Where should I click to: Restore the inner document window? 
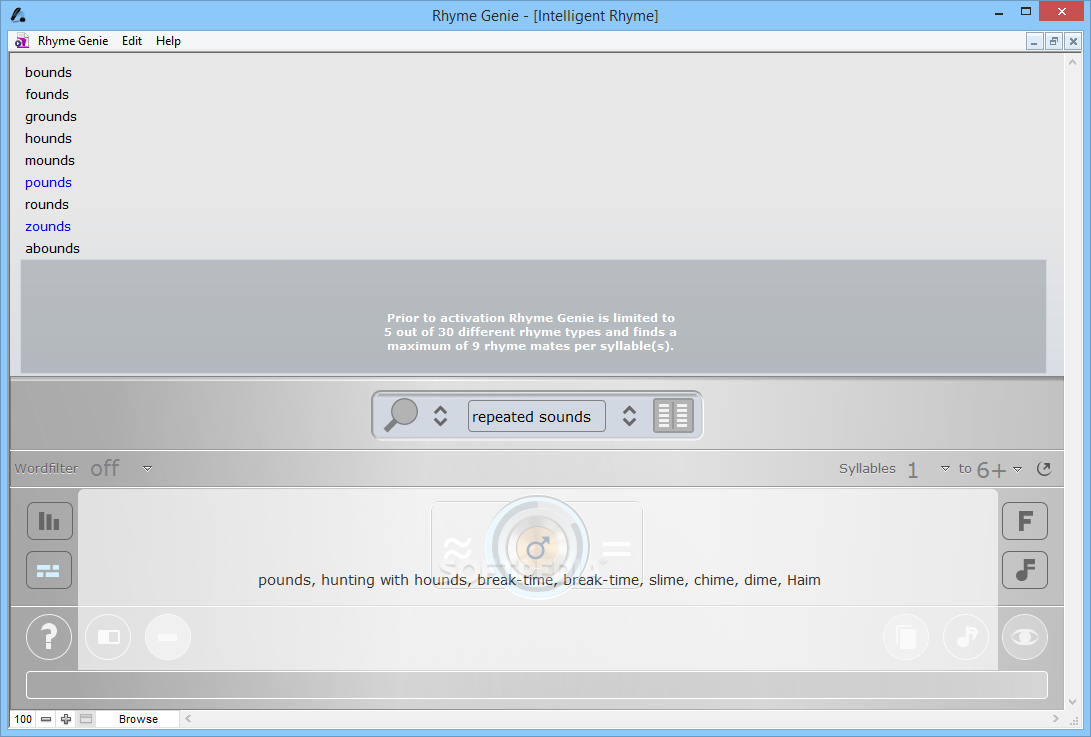tap(1053, 42)
